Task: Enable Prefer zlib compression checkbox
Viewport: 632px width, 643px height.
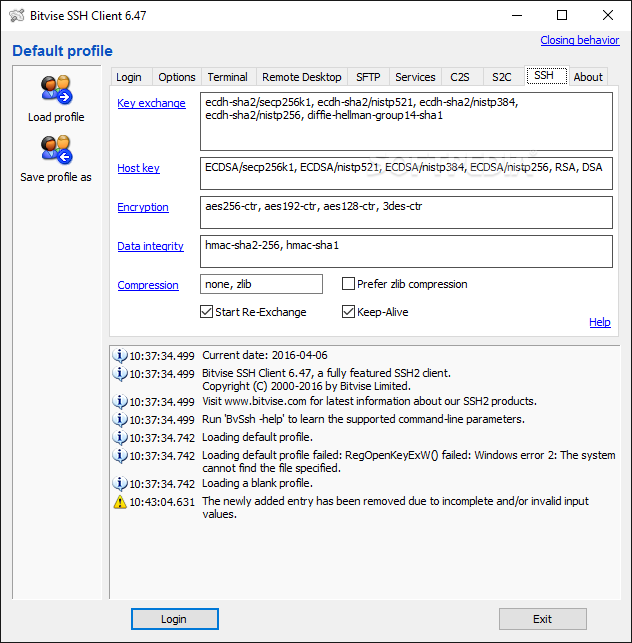Action: tap(348, 284)
